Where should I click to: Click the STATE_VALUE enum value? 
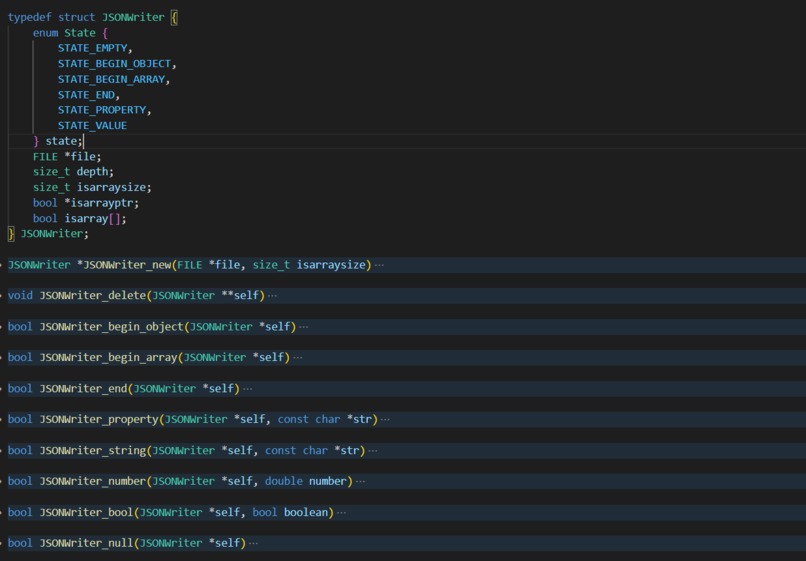[93, 125]
